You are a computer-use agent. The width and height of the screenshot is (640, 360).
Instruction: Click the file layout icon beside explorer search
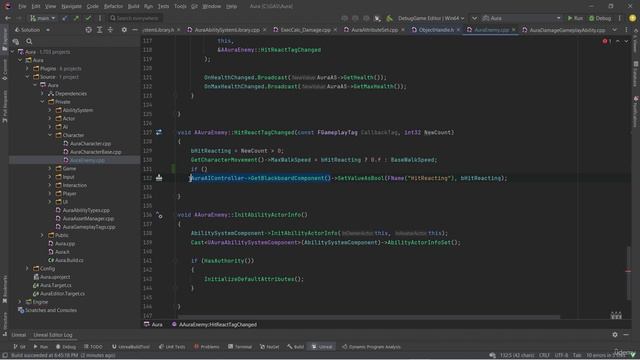[16, 41]
